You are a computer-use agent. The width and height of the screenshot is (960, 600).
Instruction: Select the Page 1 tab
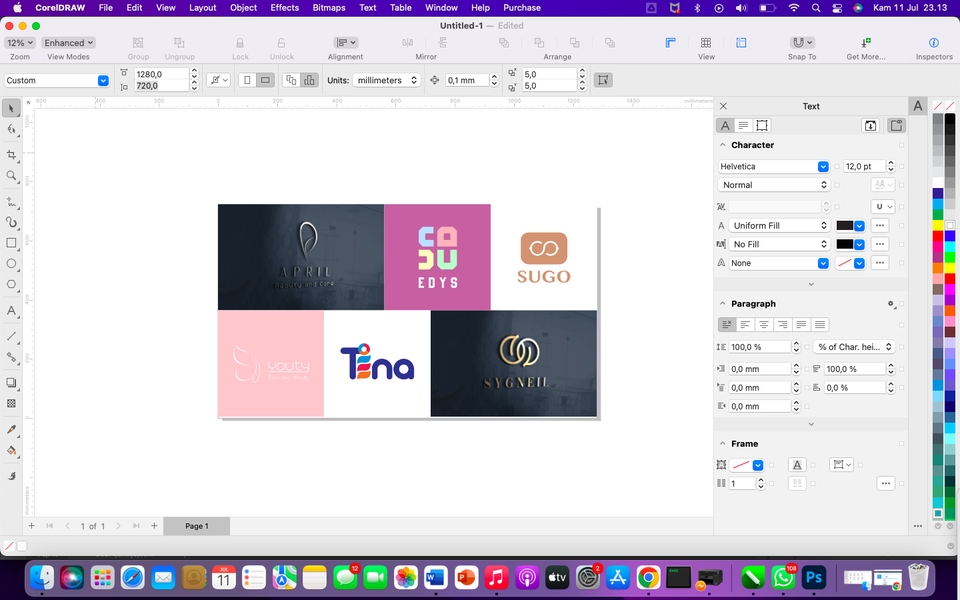click(196, 525)
